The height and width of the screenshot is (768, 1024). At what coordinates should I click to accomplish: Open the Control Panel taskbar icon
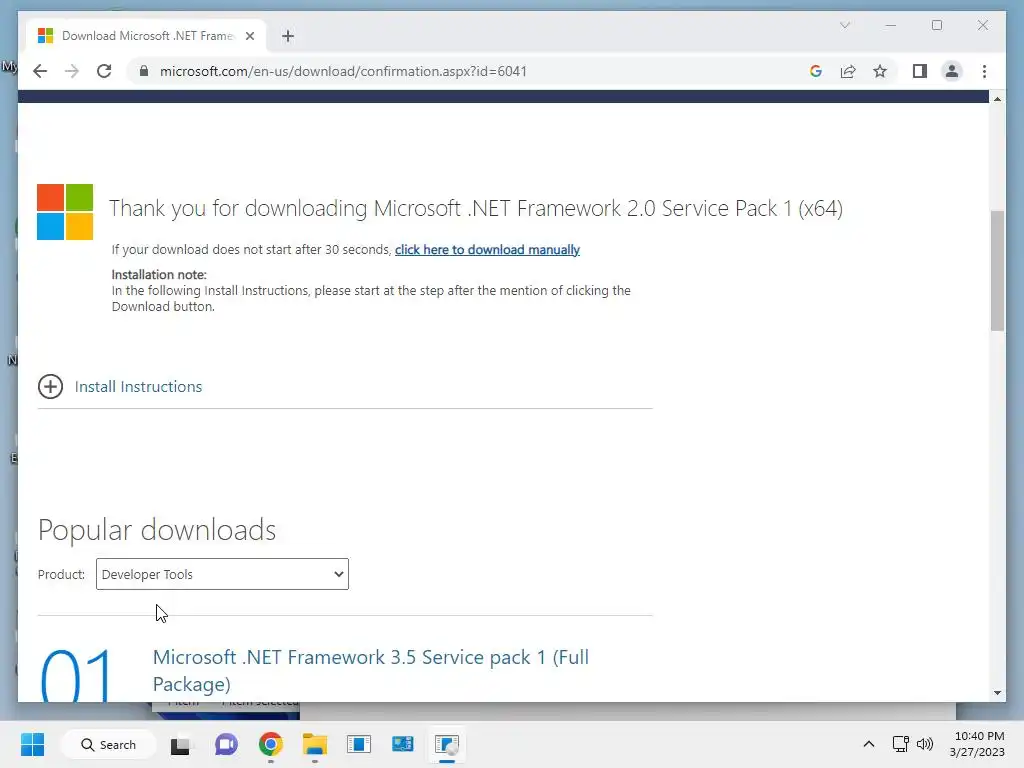[403, 744]
